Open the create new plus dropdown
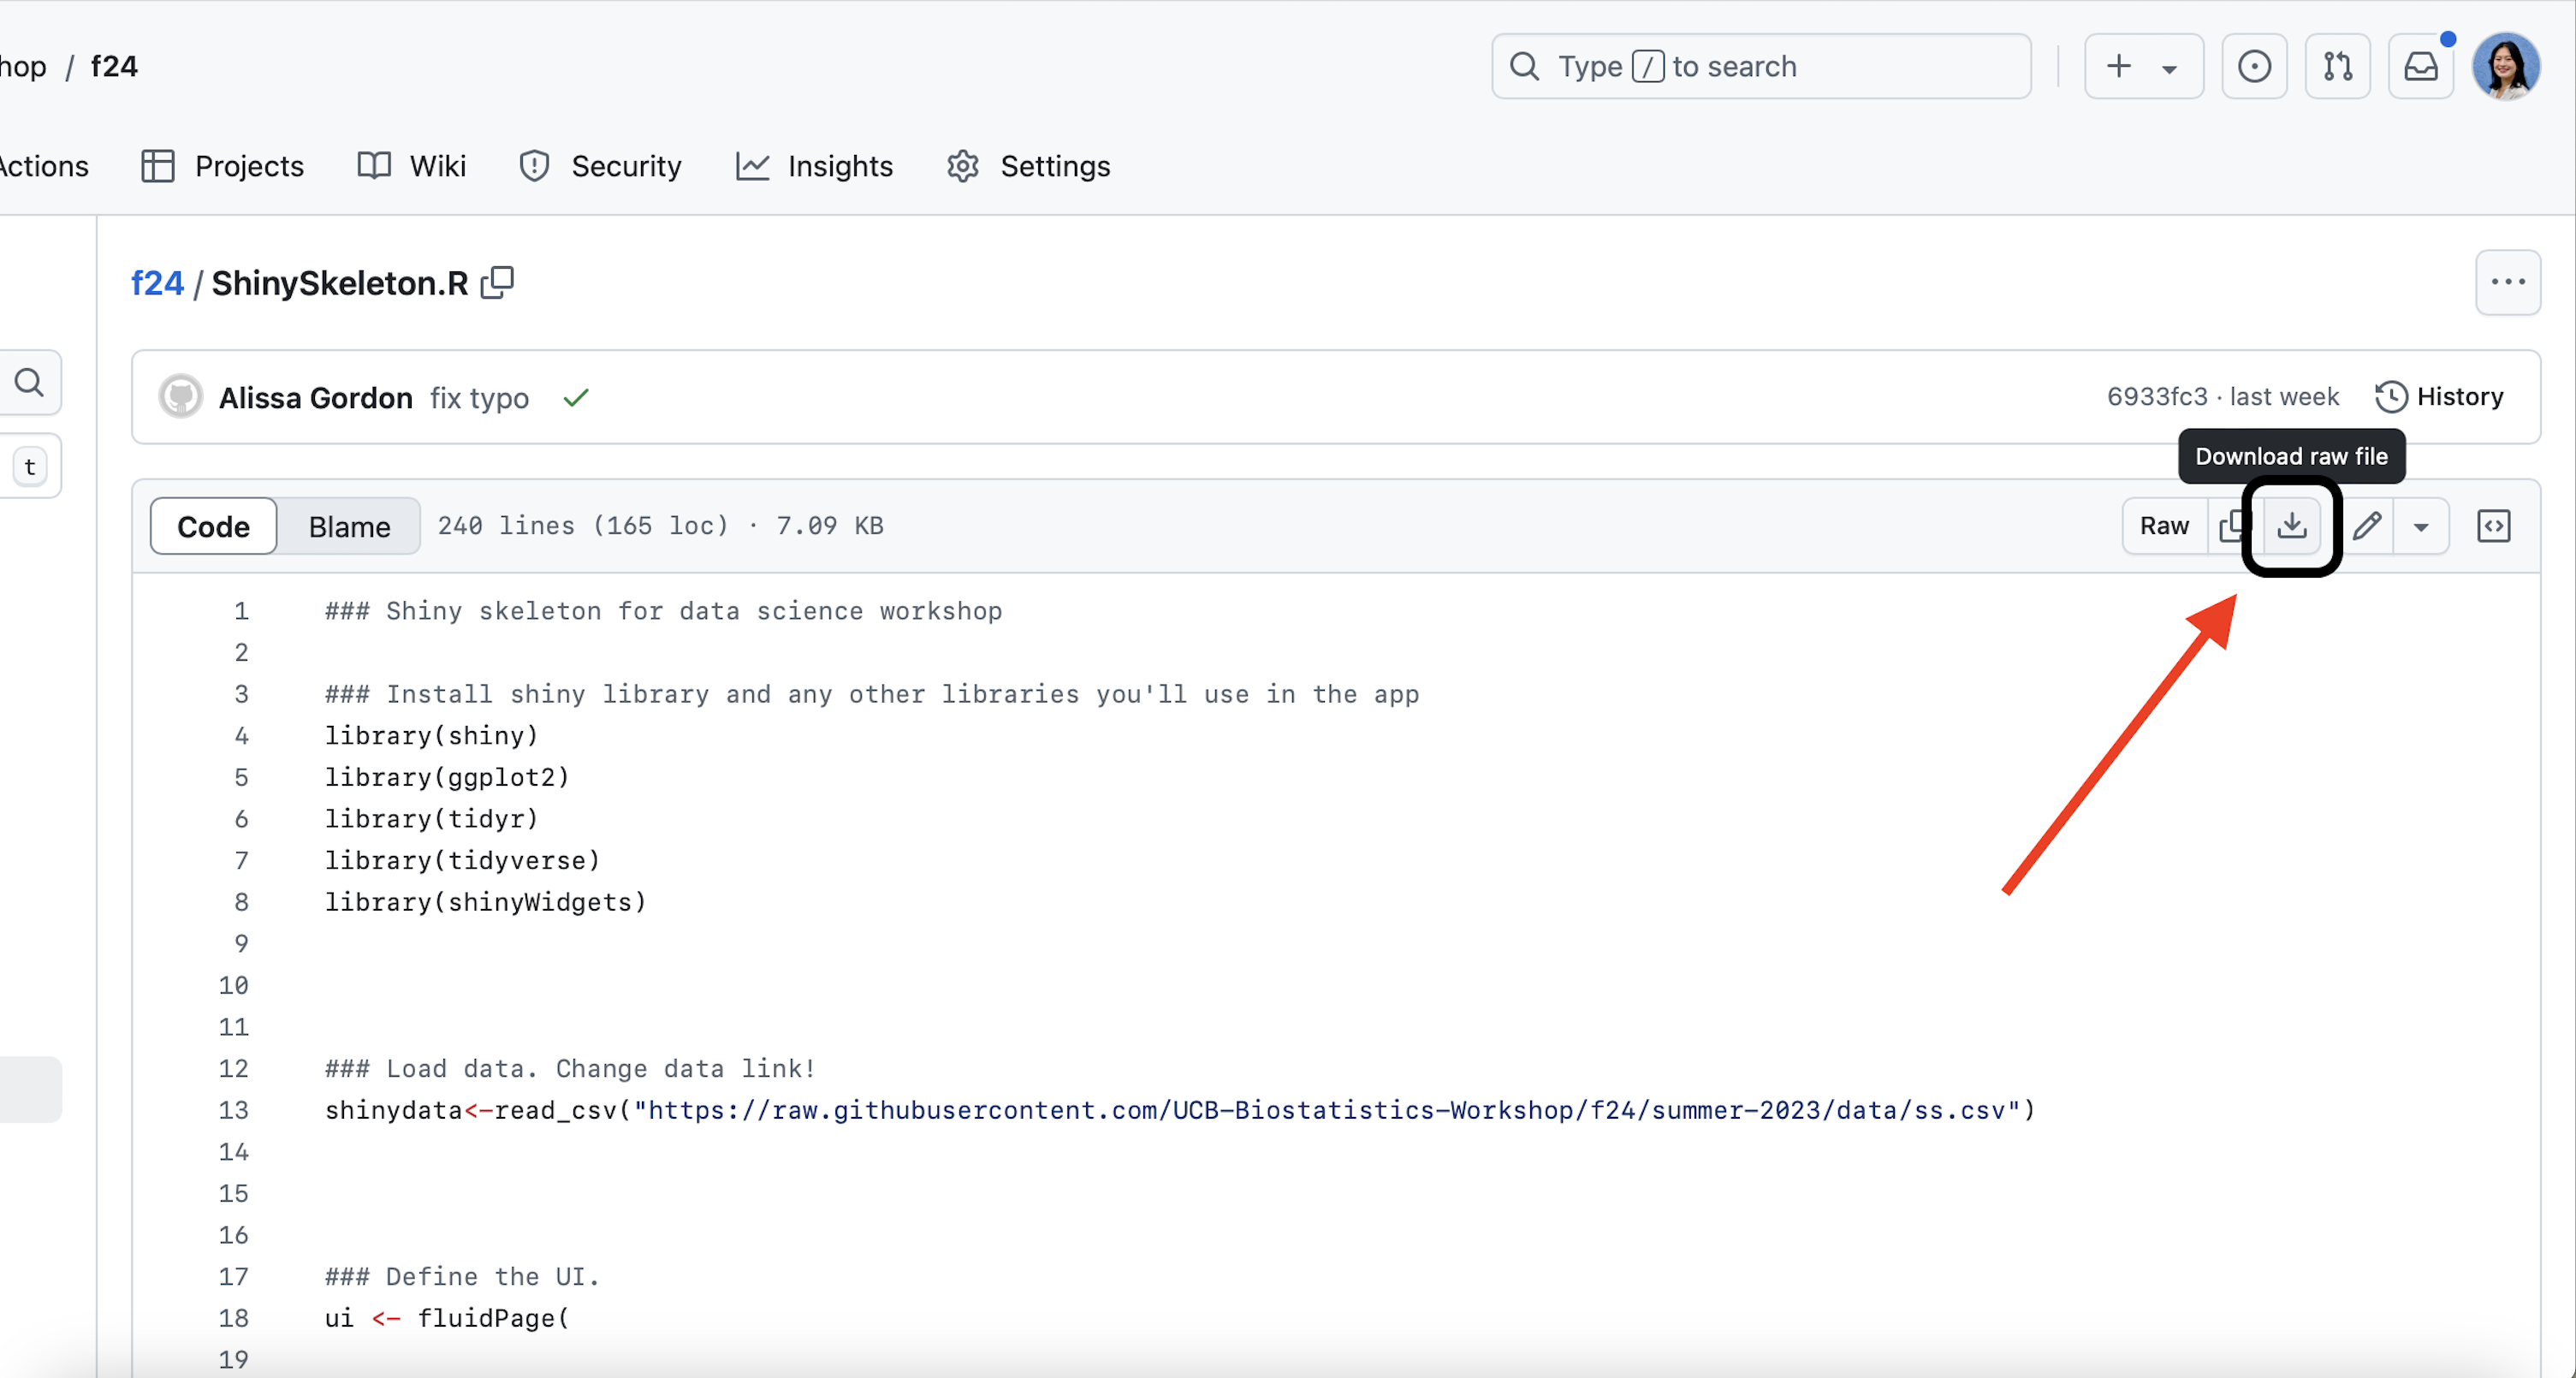Image resolution: width=2576 pixels, height=1378 pixels. pyautogui.click(x=2142, y=67)
